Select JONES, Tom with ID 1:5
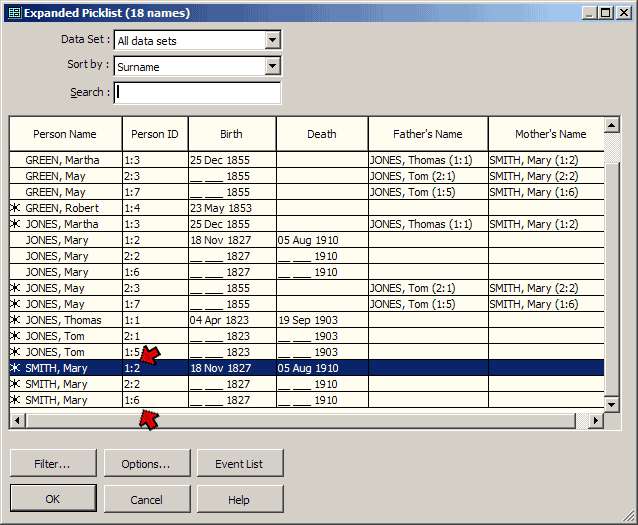The width and height of the screenshot is (638, 525). [x=307, y=352]
